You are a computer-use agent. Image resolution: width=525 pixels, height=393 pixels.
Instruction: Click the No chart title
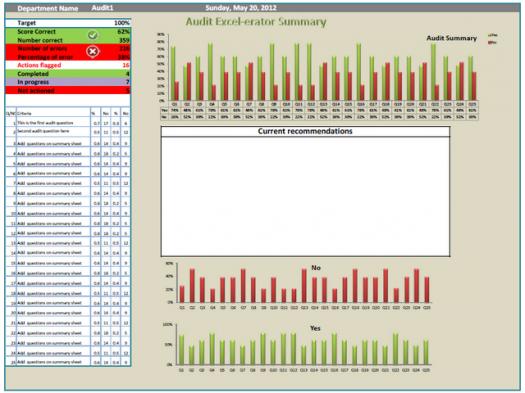pyautogui.click(x=316, y=268)
